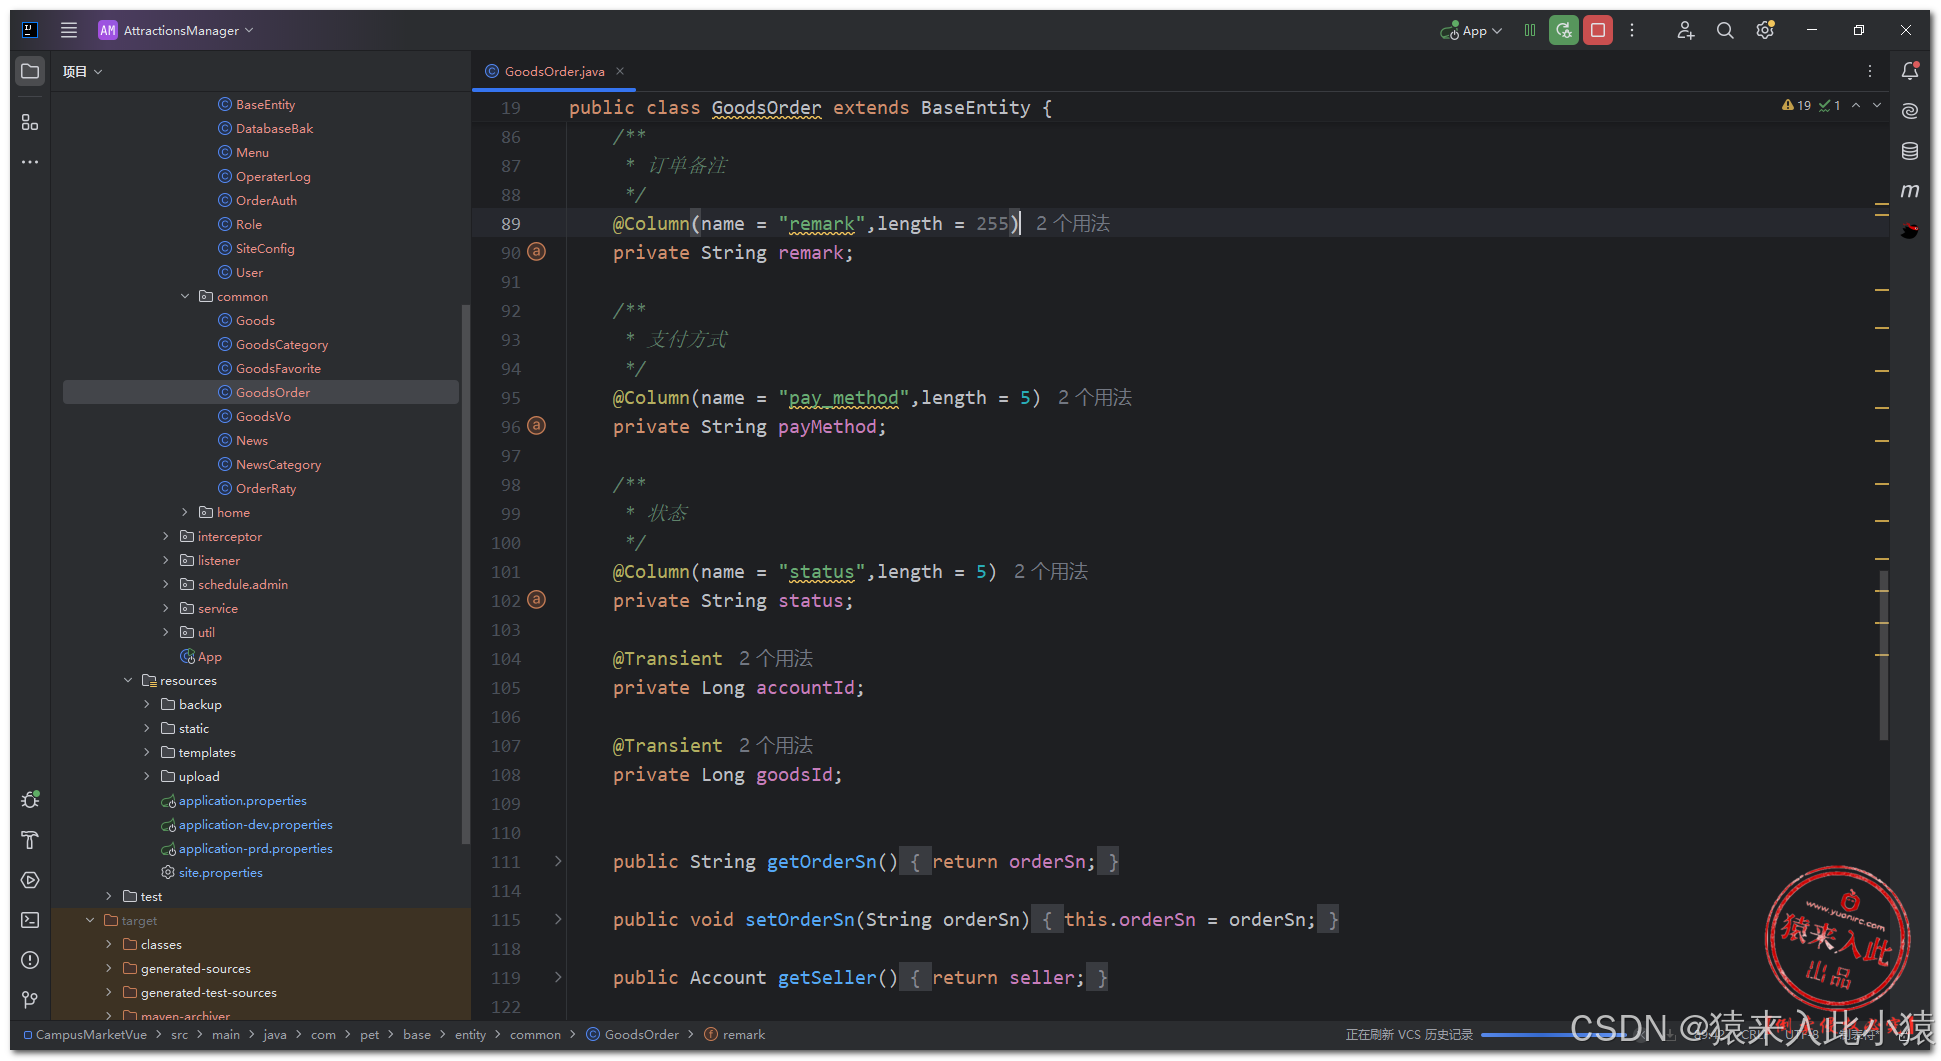Click the 19 warnings indicator
Viewport: 1941px width, 1061px height.
1796,105
